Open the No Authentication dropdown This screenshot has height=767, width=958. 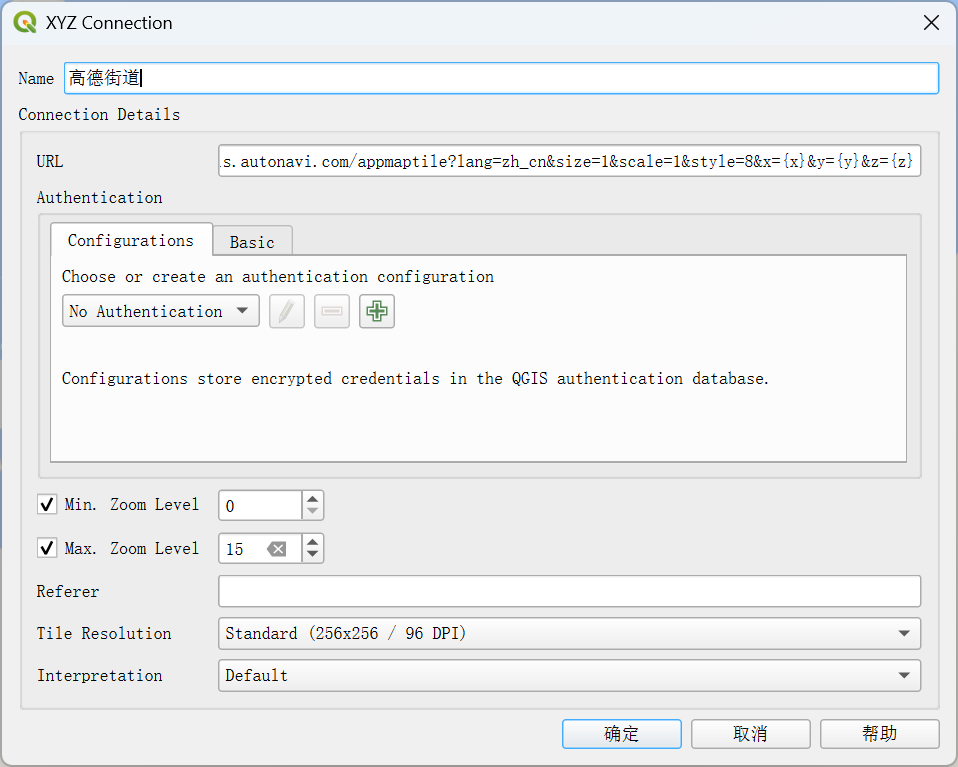click(x=160, y=312)
